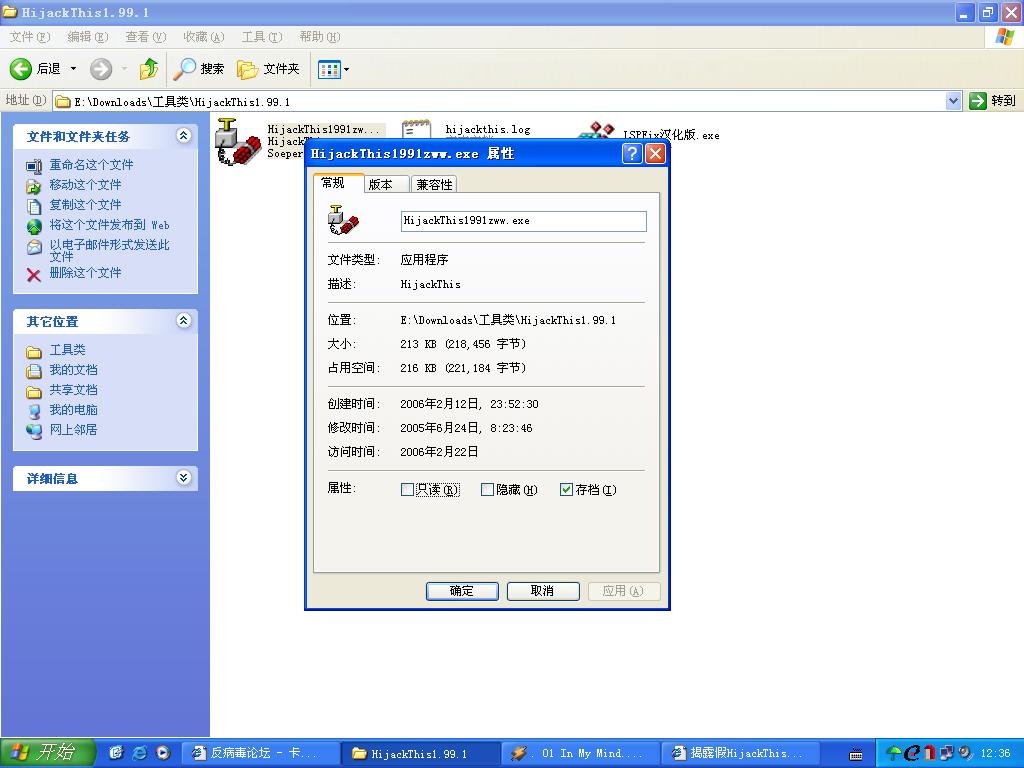Open 共享文档 in other places

(x=73, y=390)
